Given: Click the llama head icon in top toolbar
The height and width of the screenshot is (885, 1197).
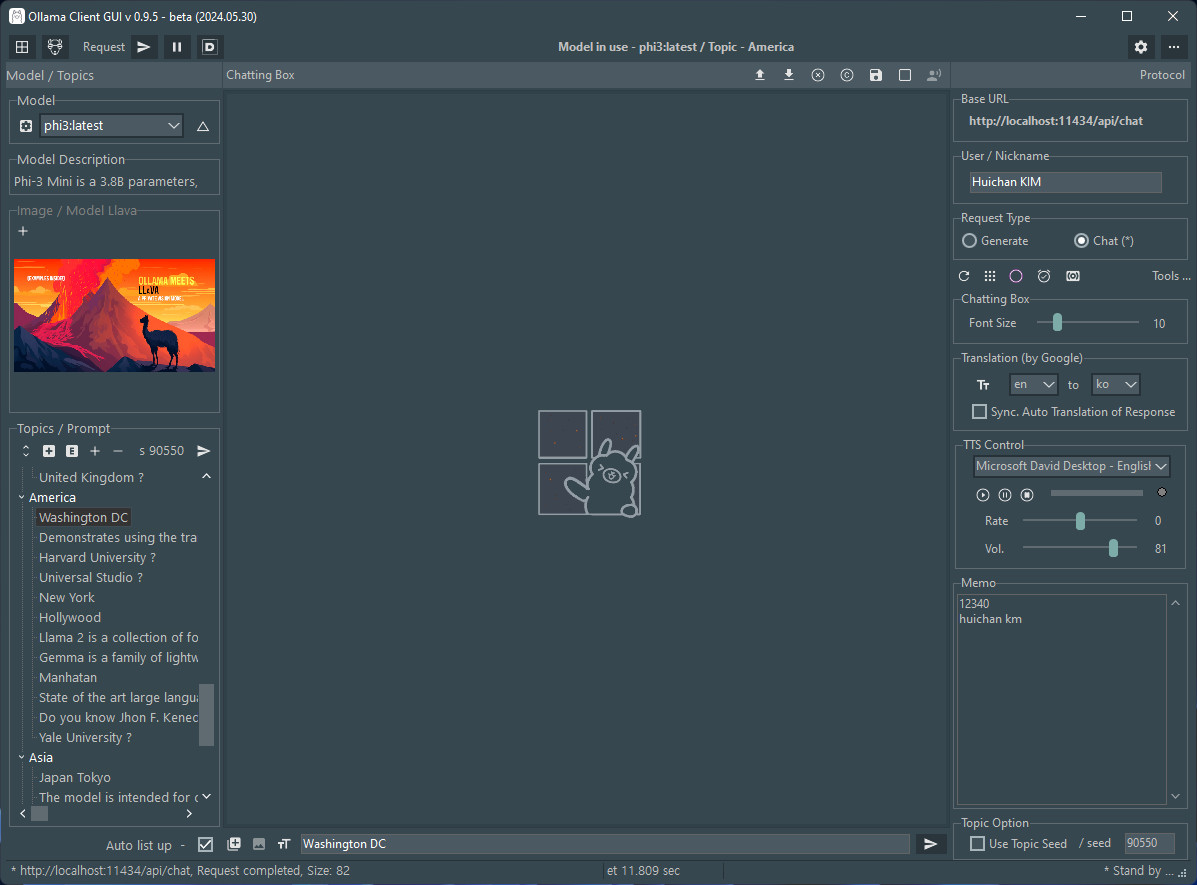Looking at the screenshot, I should coord(56,47).
